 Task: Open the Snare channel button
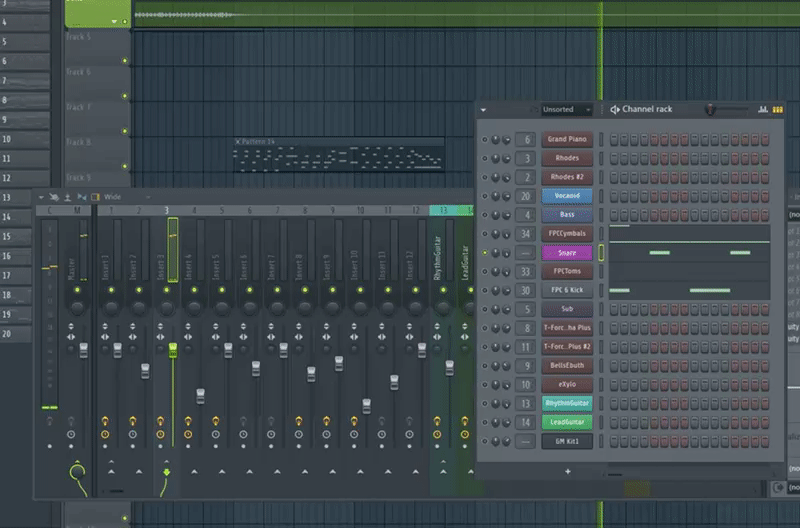(x=567, y=253)
